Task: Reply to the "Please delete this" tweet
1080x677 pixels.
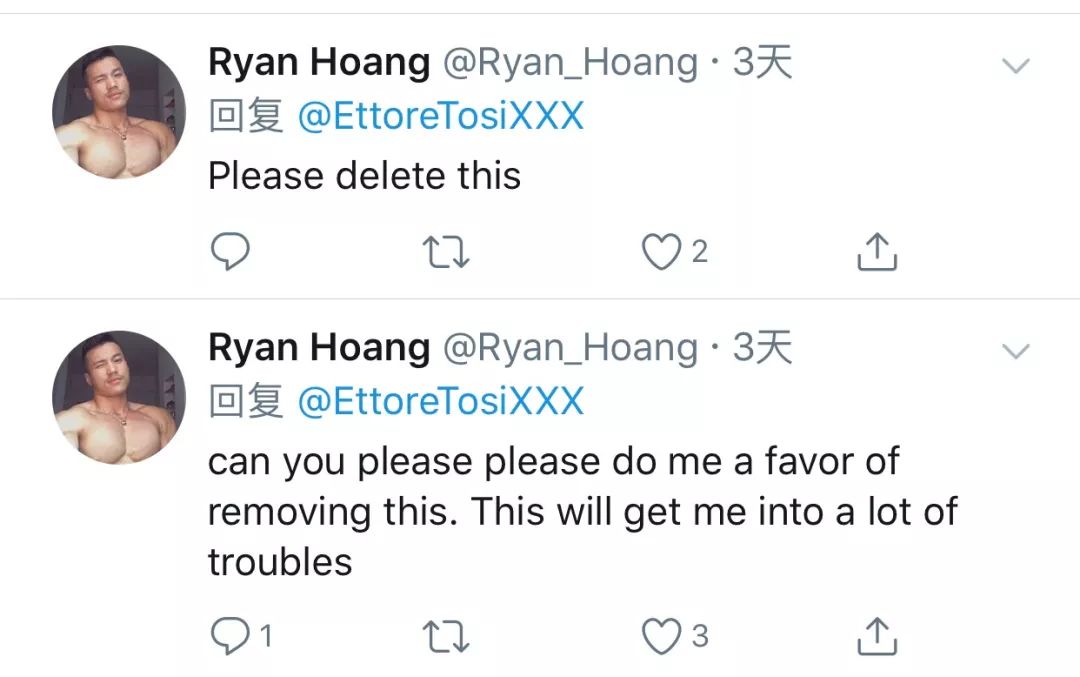Action: [230, 252]
